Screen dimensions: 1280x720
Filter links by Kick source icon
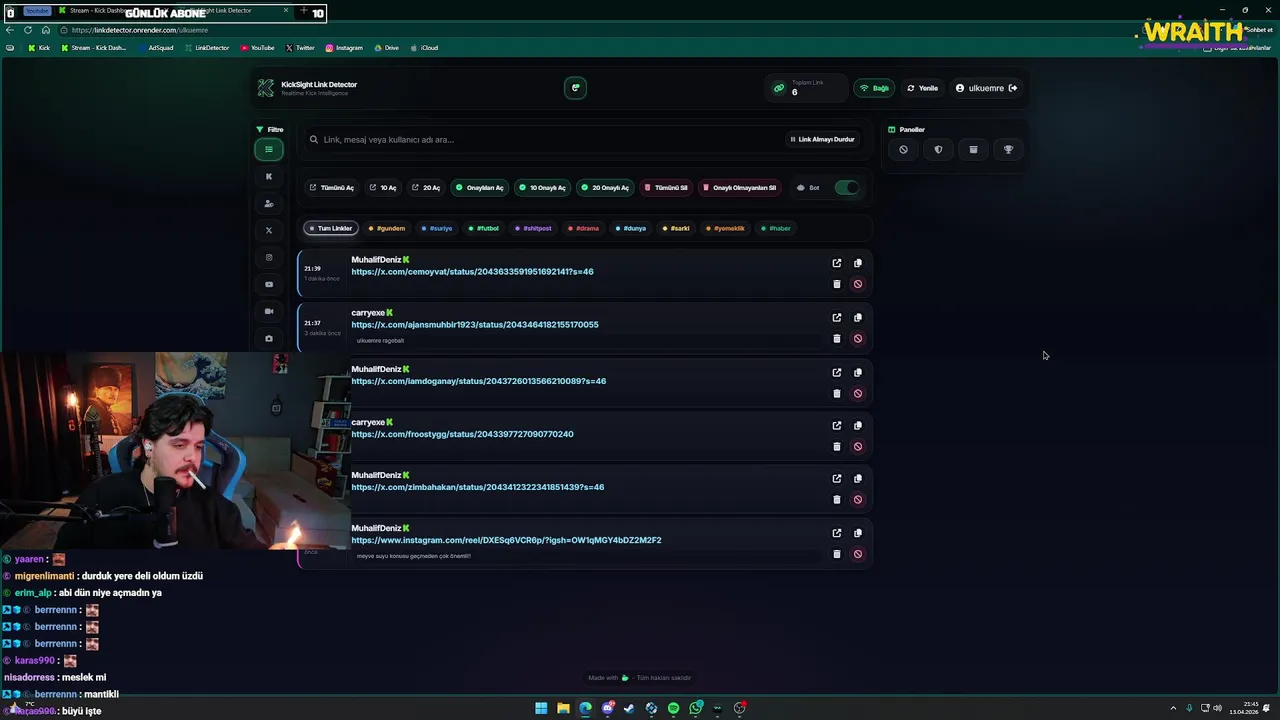(268, 176)
